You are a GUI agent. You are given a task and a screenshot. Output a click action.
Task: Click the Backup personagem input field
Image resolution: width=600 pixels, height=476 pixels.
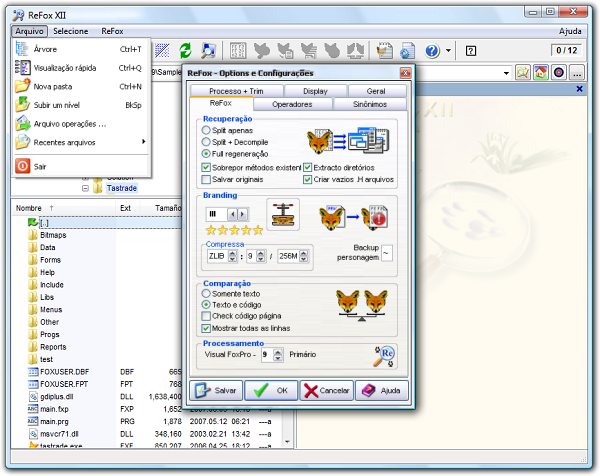click(387, 253)
